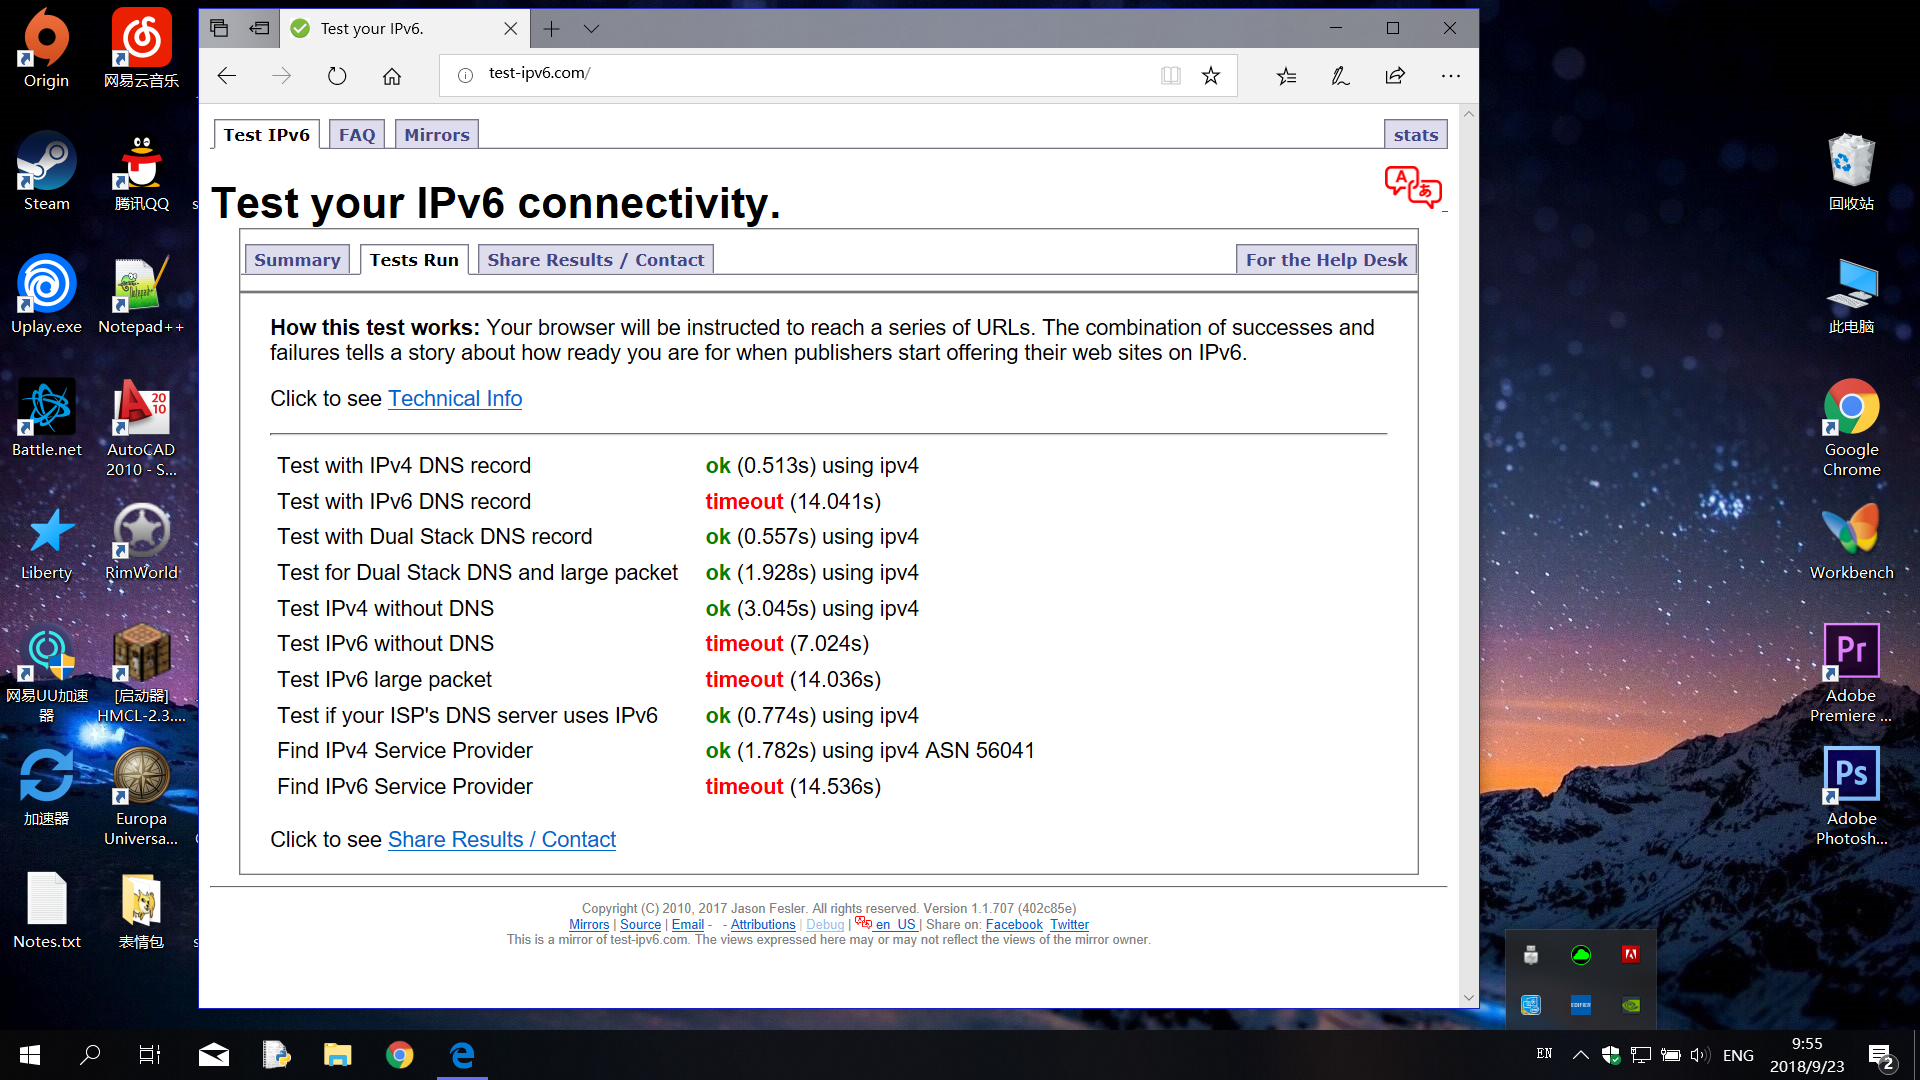Switch to the FAQ tab

356,133
